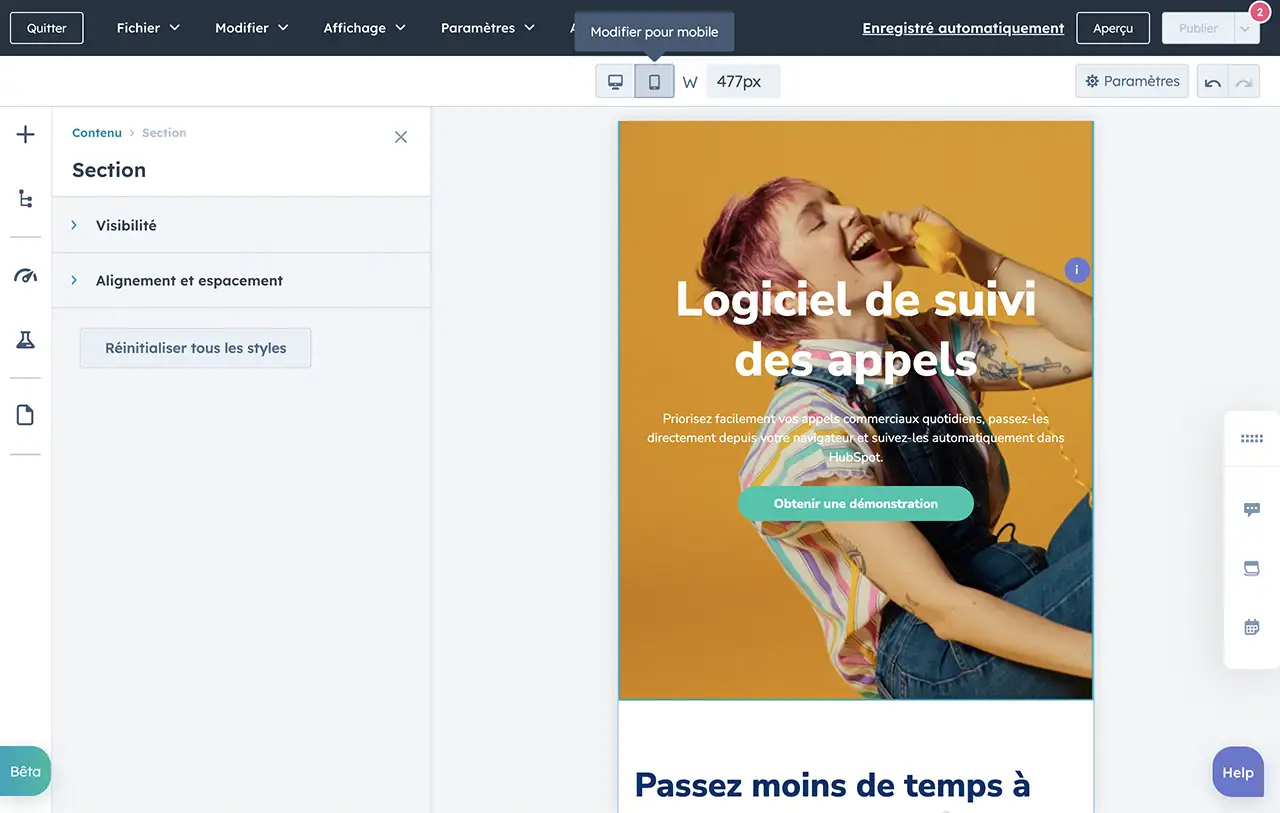Click the calendar icon on right panel

(1251, 627)
